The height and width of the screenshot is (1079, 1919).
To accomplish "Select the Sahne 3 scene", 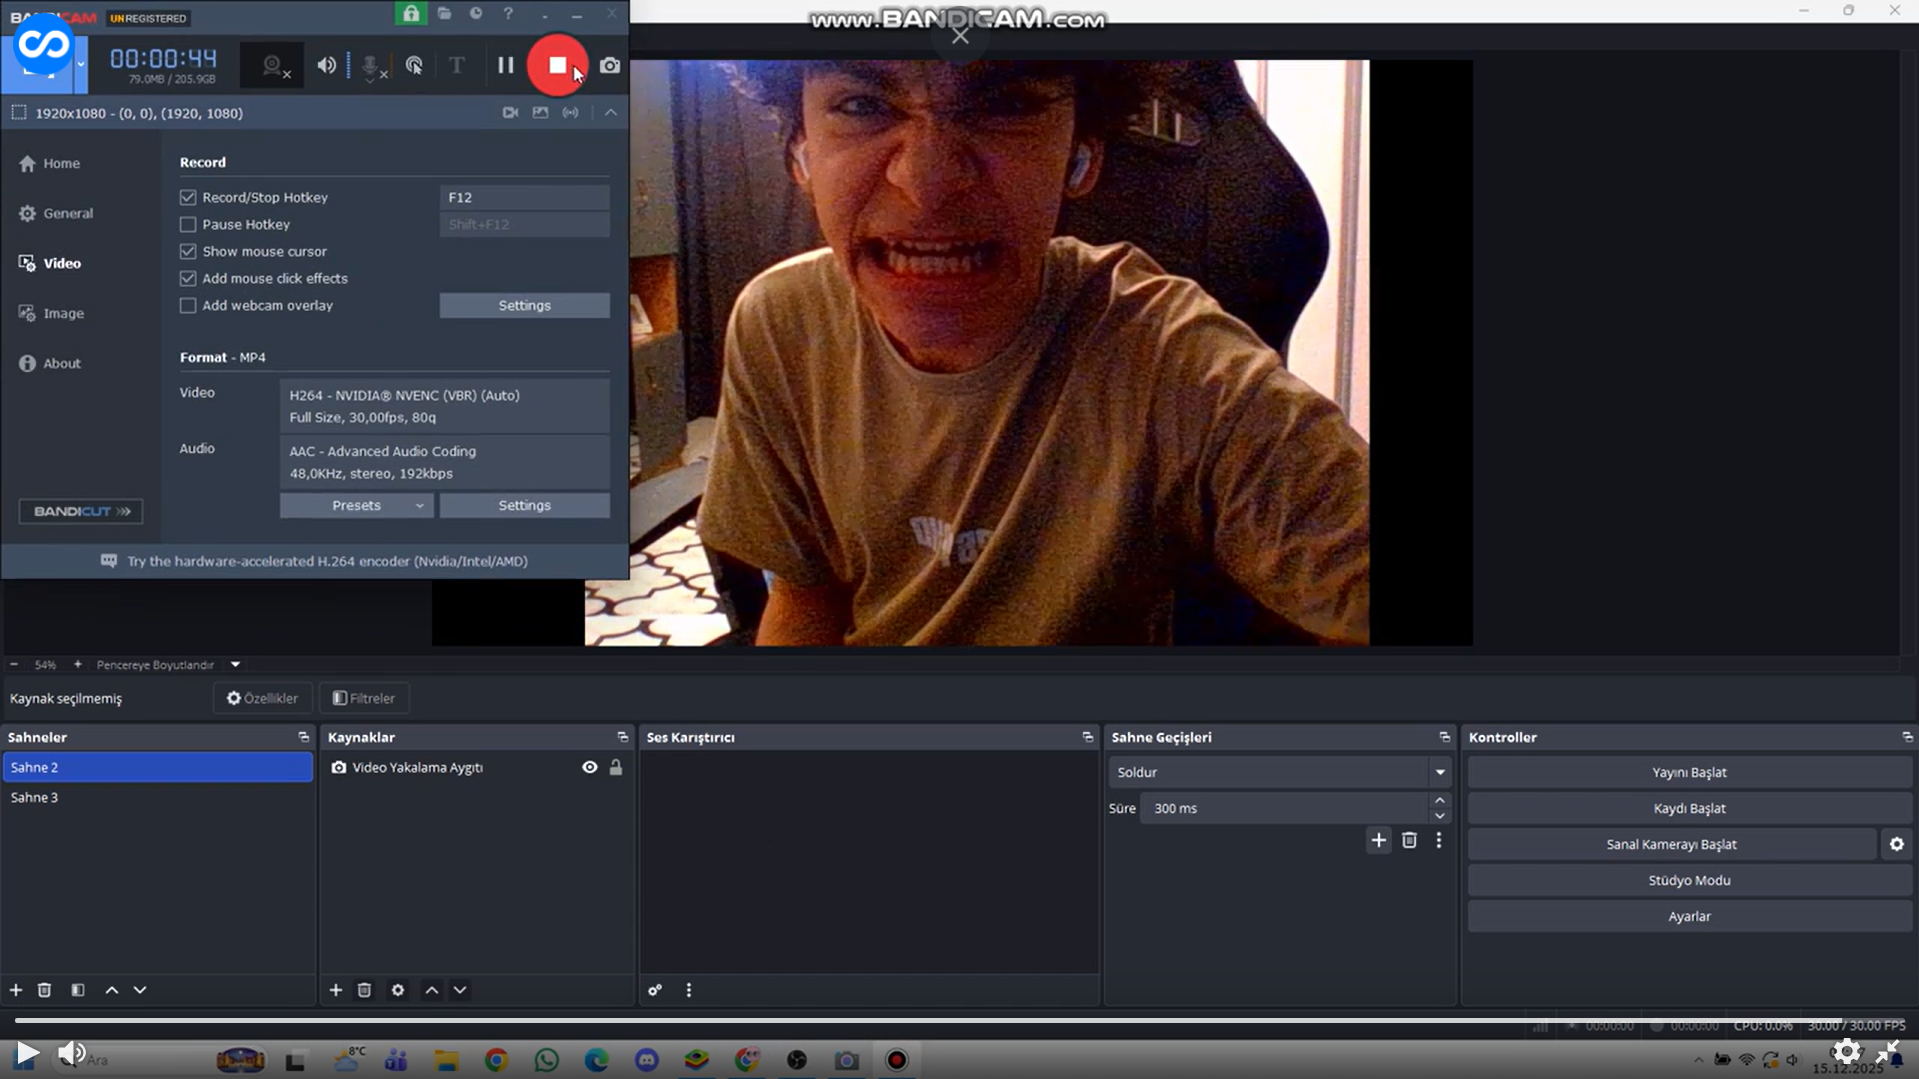I will pyautogui.click(x=35, y=797).
